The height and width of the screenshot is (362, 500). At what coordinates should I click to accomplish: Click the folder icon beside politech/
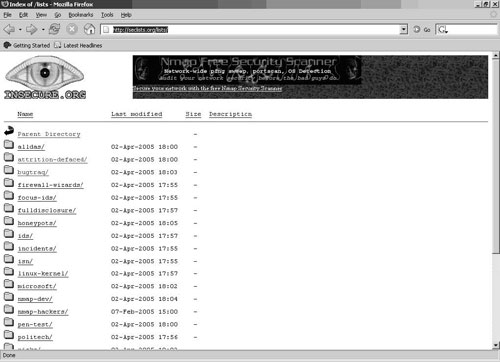(9, 335)
